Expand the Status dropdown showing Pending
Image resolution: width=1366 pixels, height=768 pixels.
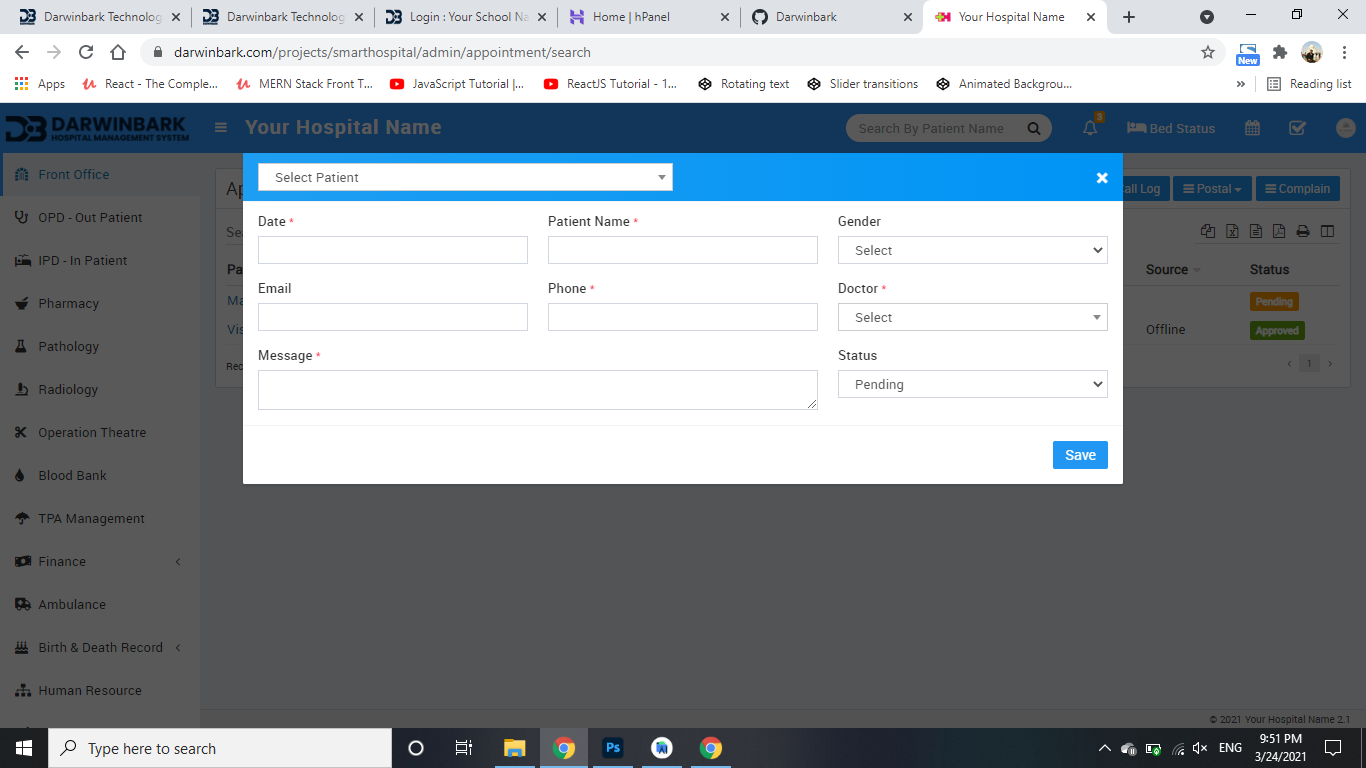pyautogui.click(x=972, y=384)
